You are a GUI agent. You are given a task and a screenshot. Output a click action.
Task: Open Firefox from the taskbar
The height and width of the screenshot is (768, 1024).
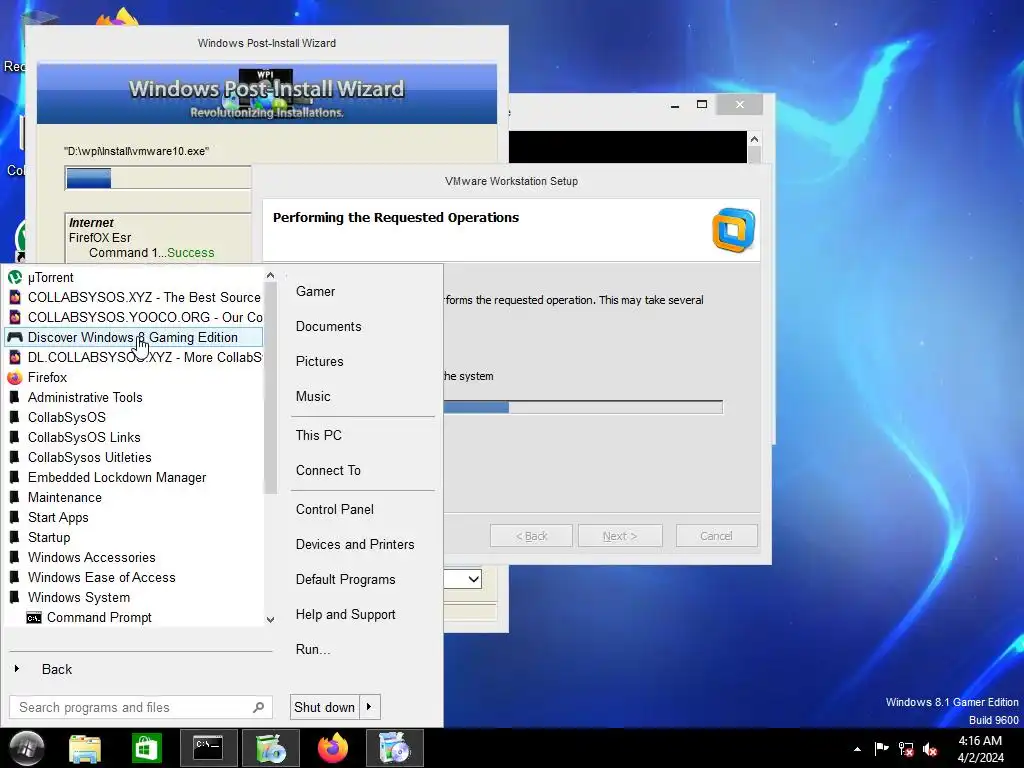(332, 748)
